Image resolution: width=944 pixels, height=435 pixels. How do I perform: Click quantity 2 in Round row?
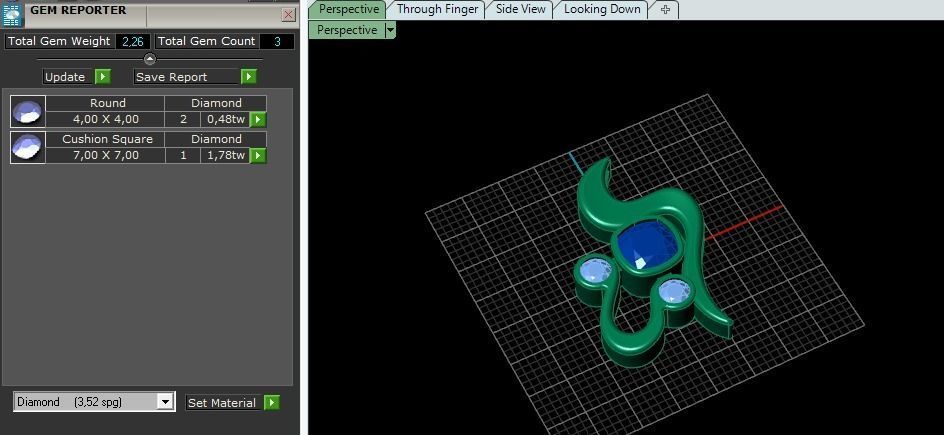(183, 119)
